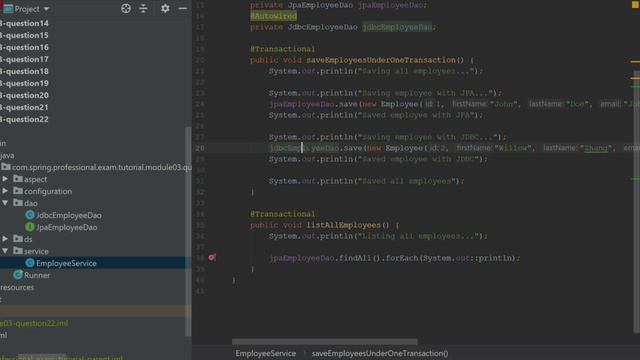Select the question18 module
This screenshot has height=360, width=640.
pyautogui.click(x=24, y=71)
